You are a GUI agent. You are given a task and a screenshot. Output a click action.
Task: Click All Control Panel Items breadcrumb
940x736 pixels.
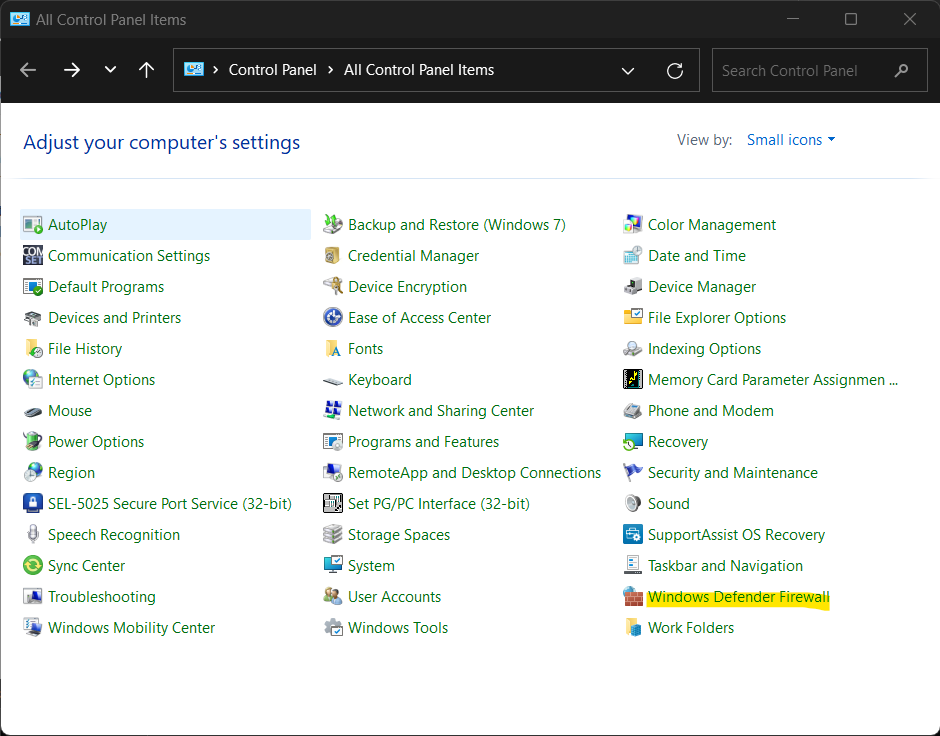coord(419,70)
